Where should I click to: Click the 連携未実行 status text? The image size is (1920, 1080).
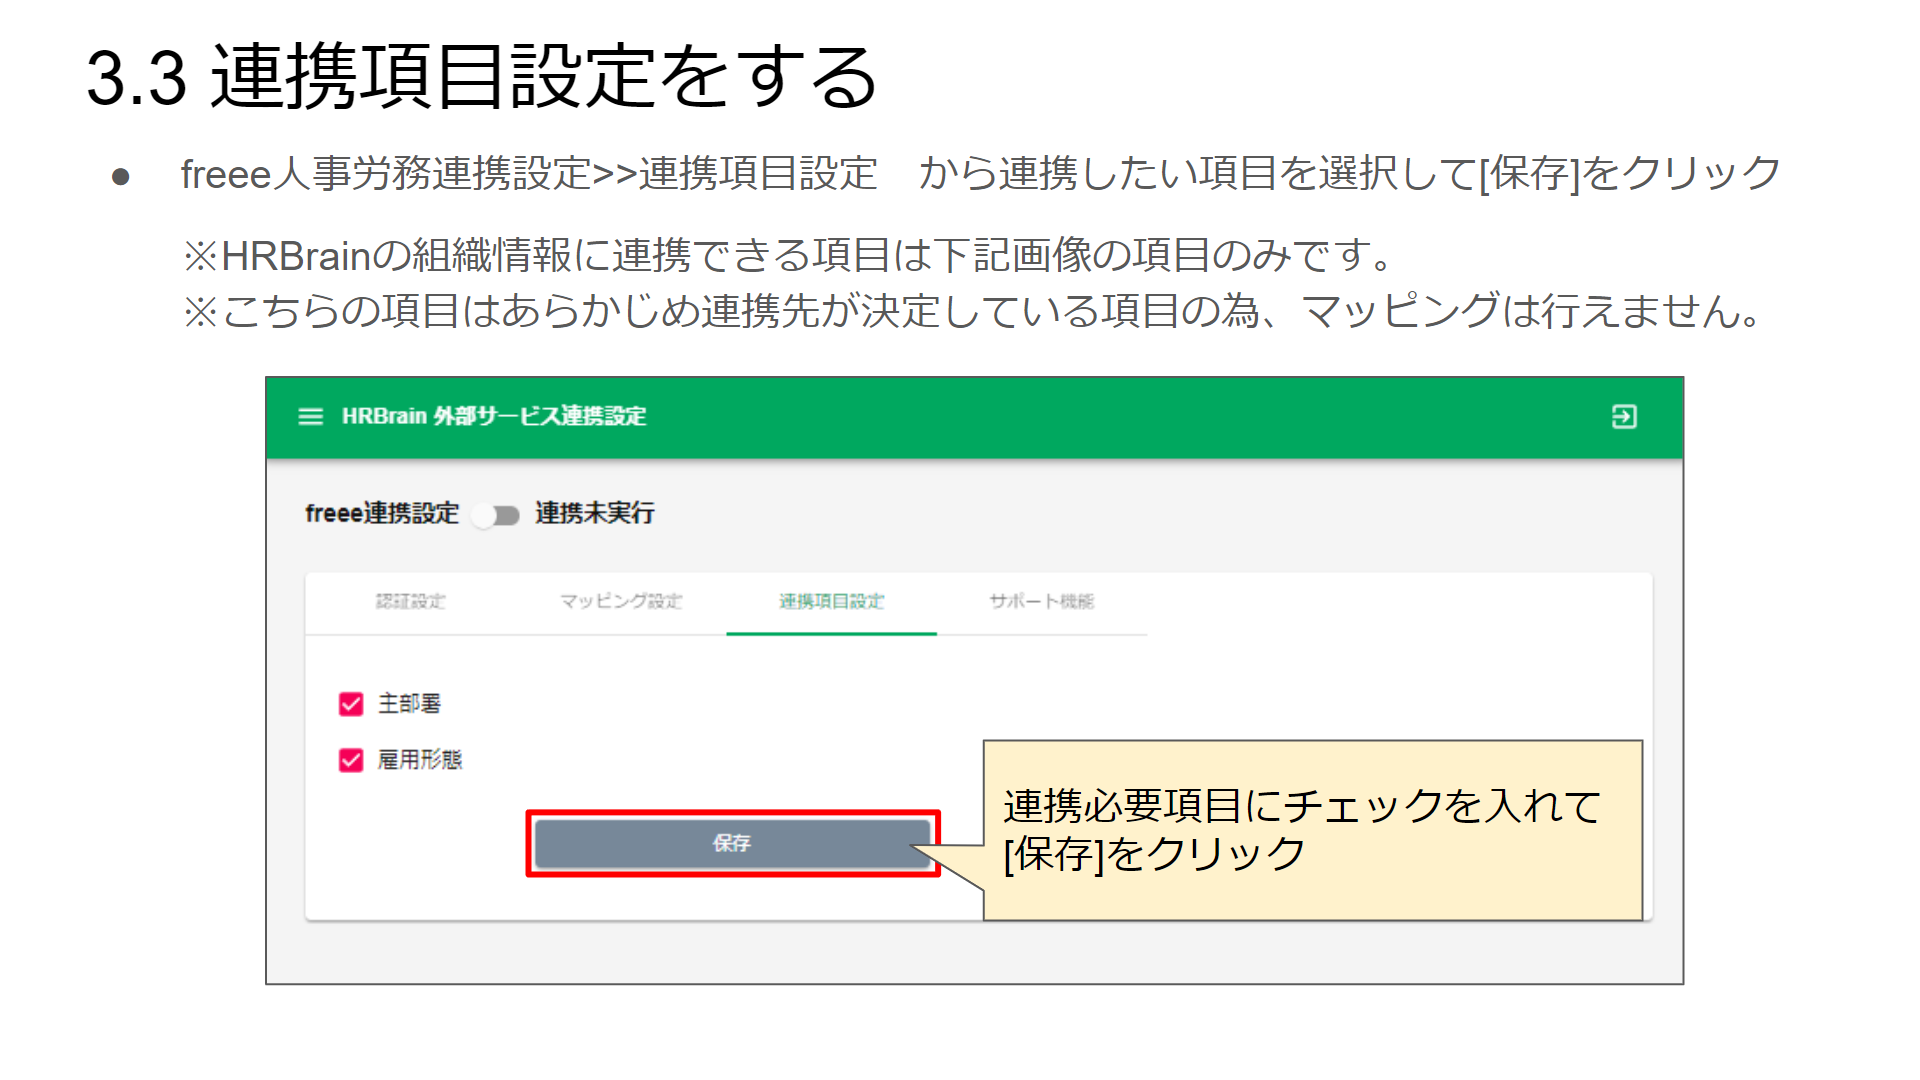pyautogui.click(x=595, y=513)
